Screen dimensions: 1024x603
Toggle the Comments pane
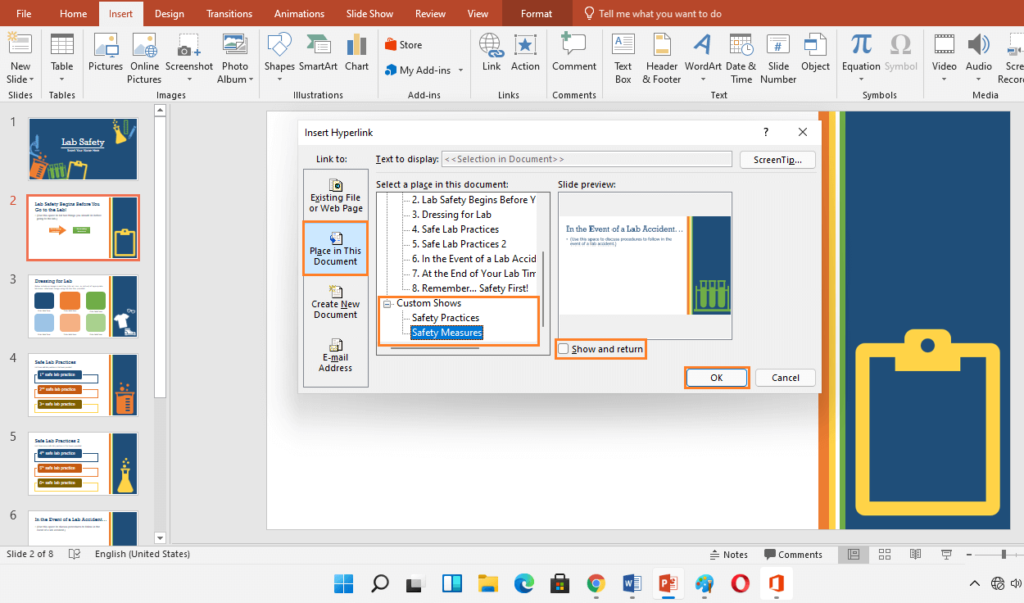793,554
